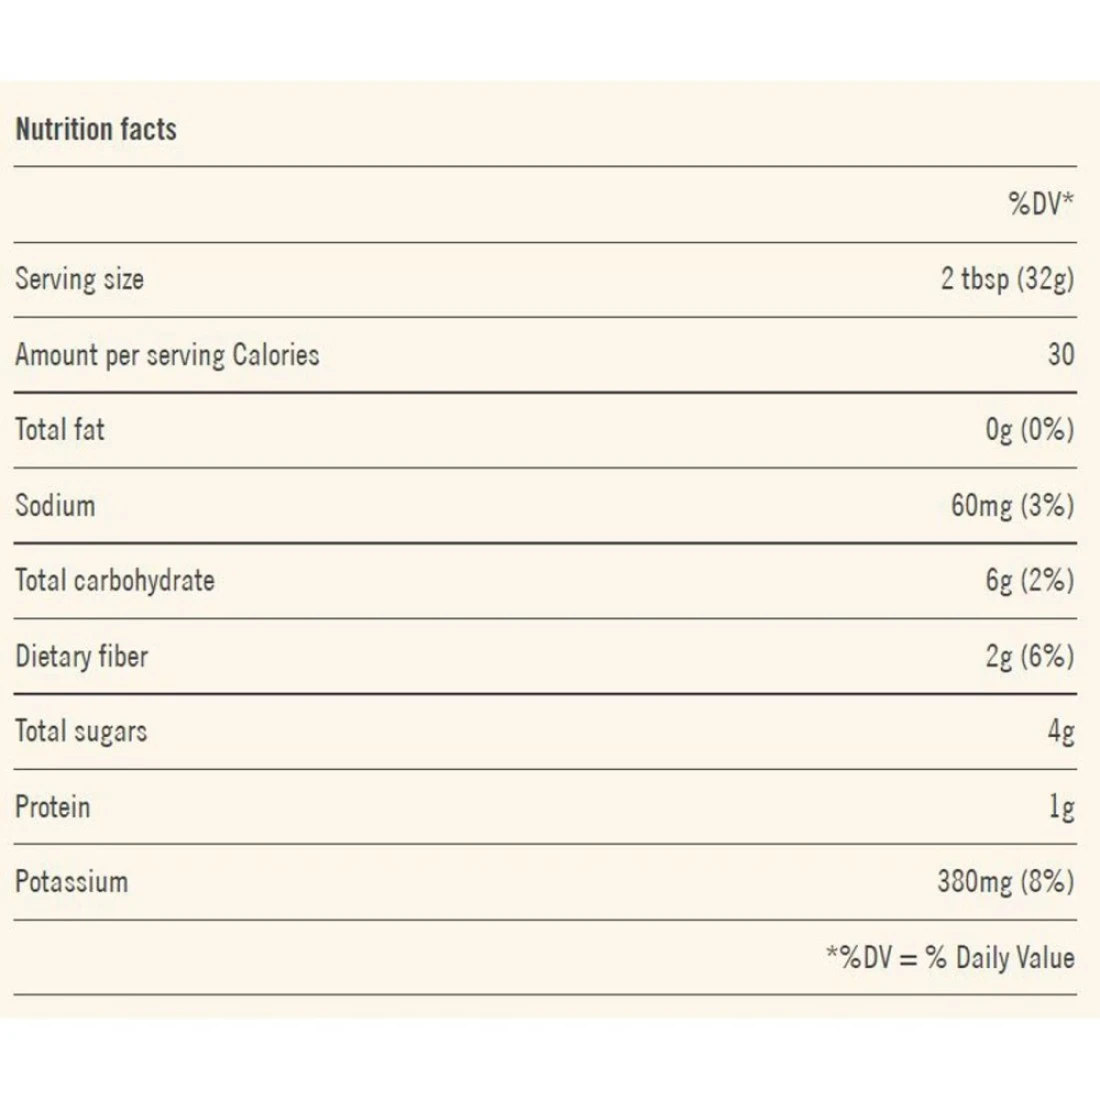This screenshot has height=1100, width=1100.
Task: Click the 4g sugars value
Action: click(x=1061, y=731)
